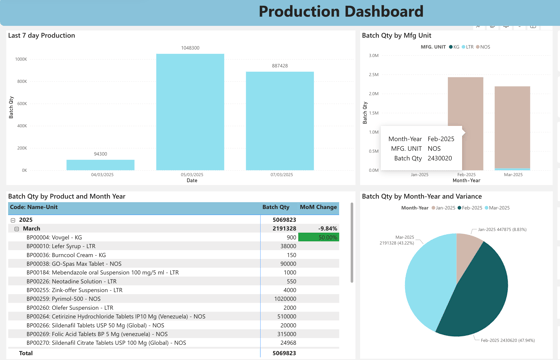Click the Total row label in matrix

pos(26,353)
